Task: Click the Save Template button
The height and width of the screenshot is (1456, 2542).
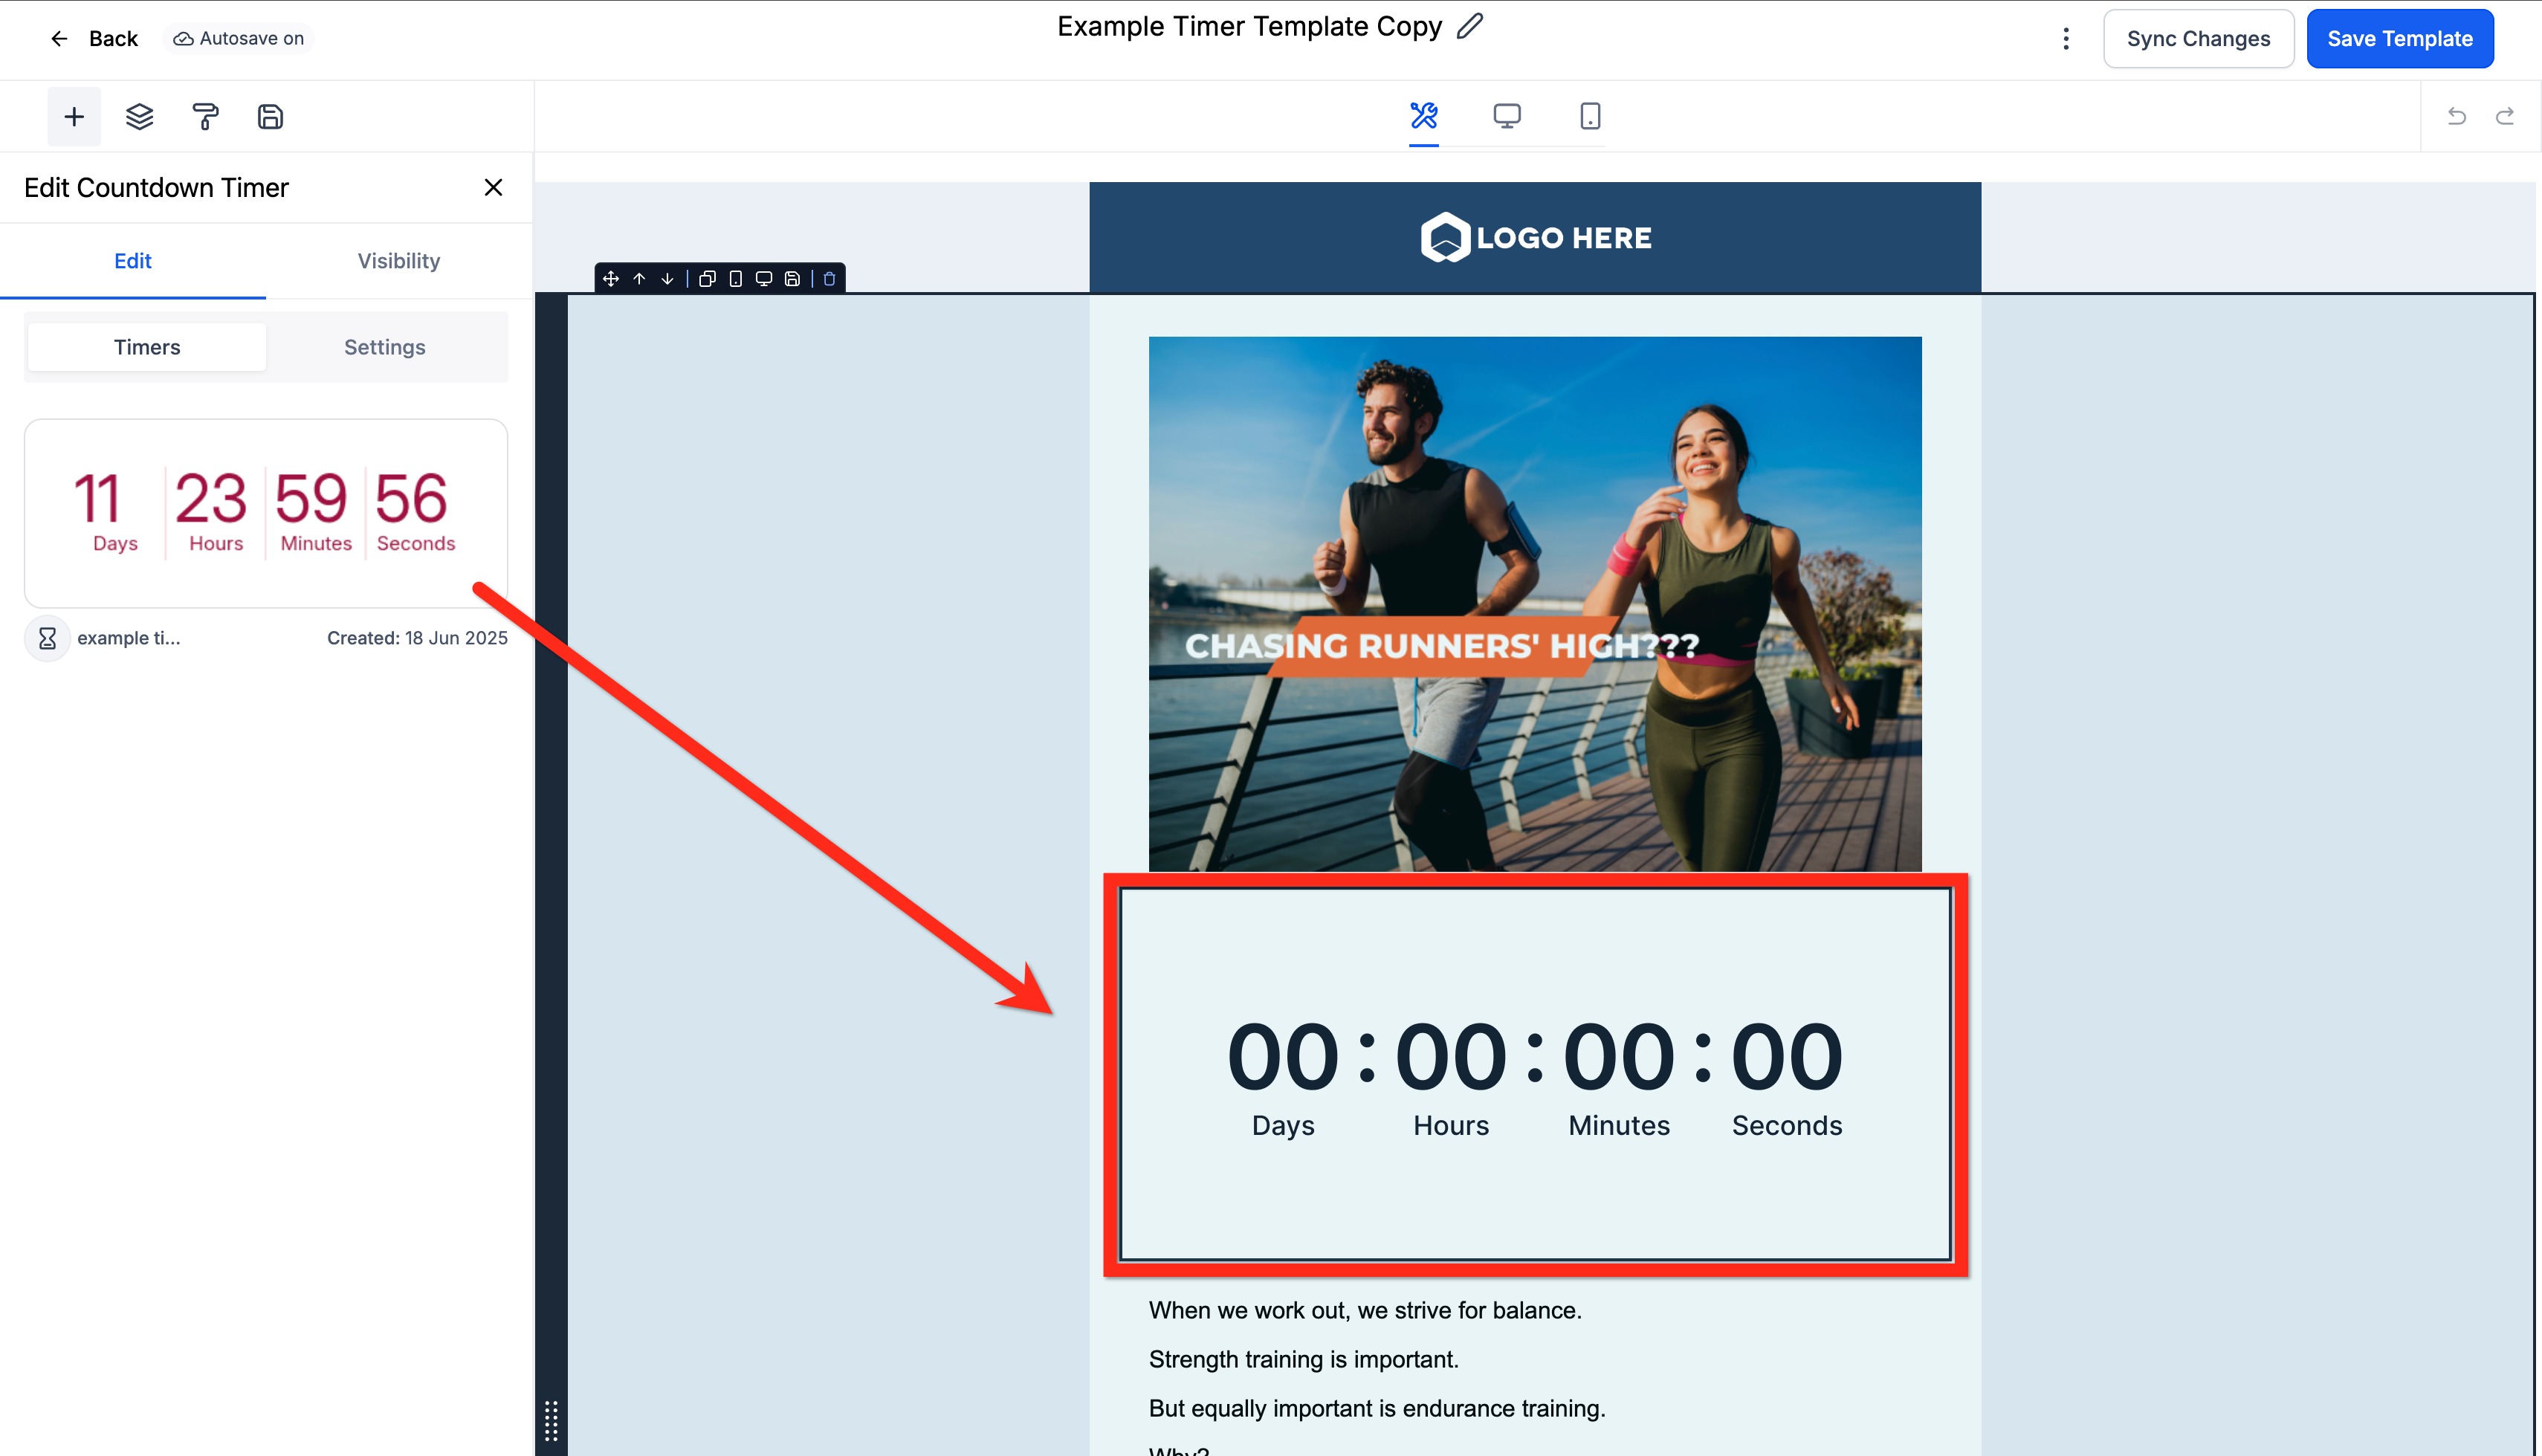Action: pyautogui.click(x=2399, y=39)
